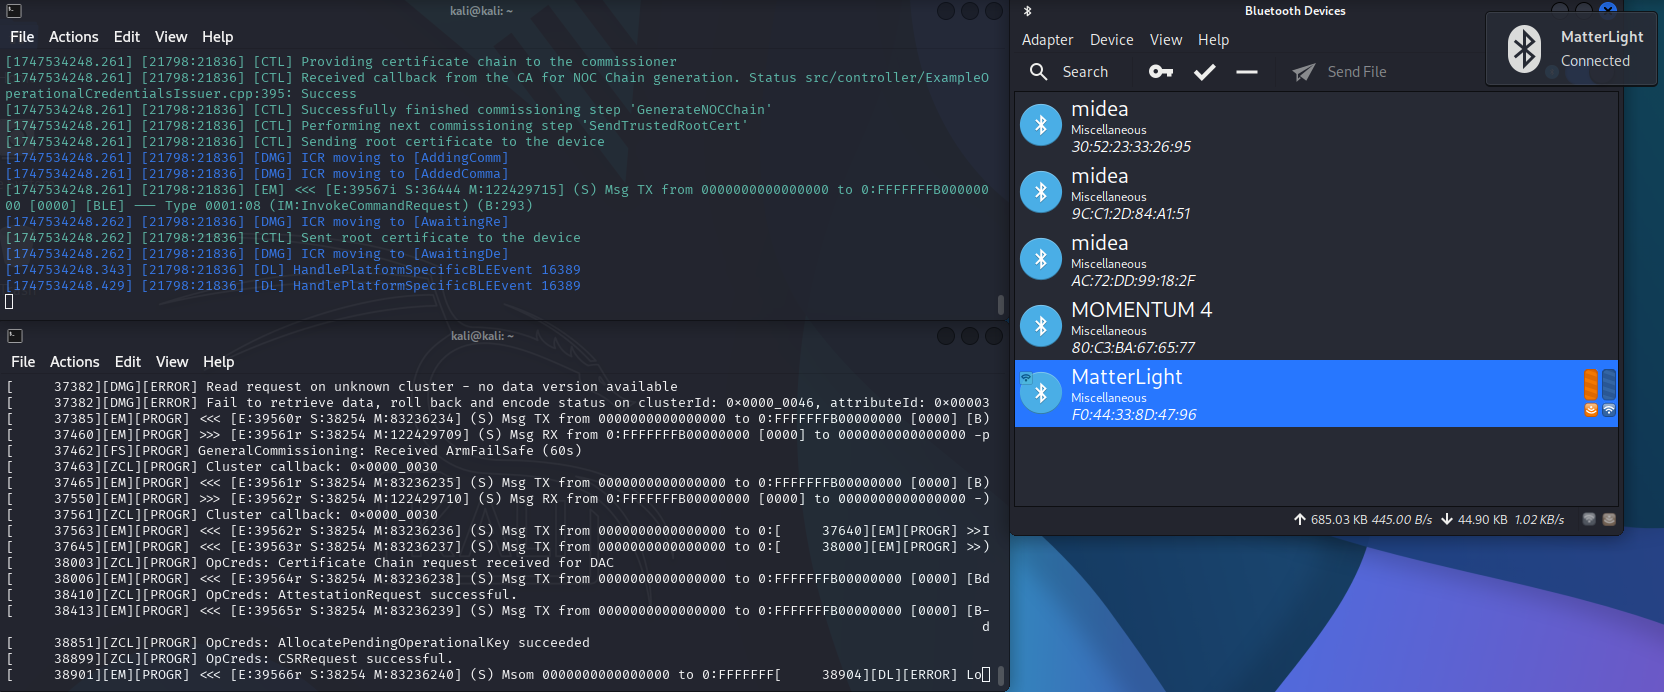The height and width of the screenshot is (692, 1664).
Task: Click the 1.02 KB/s download rate
Action: (x=1539, y=520)
